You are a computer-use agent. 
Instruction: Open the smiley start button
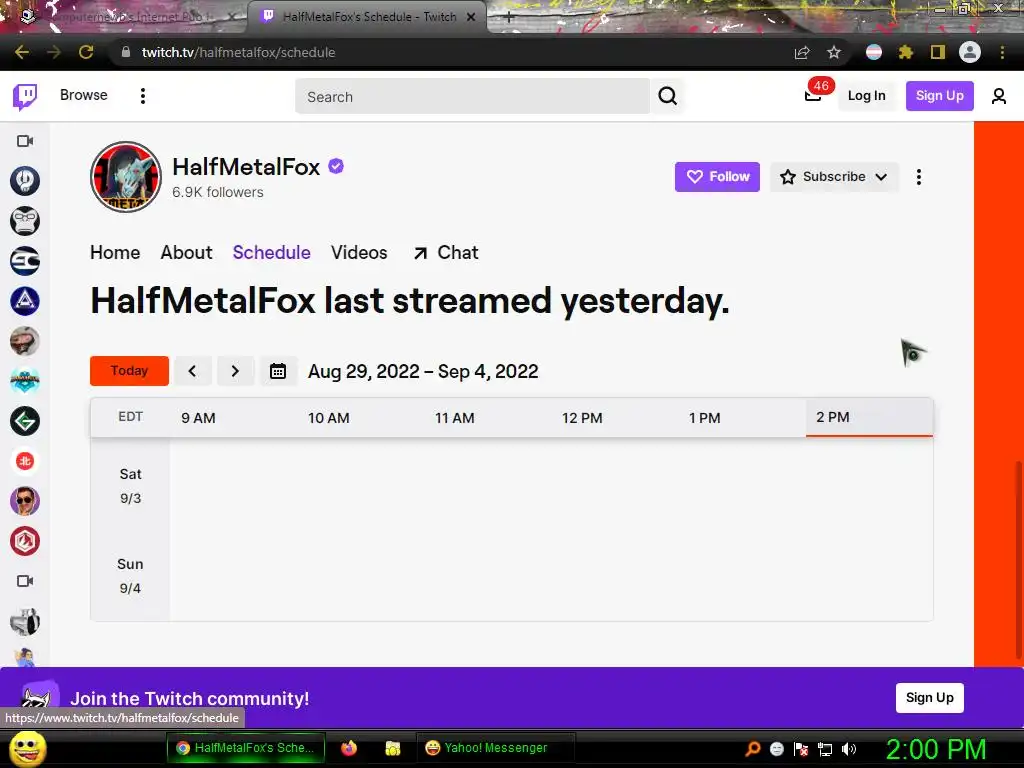click(x=27, y=748)
